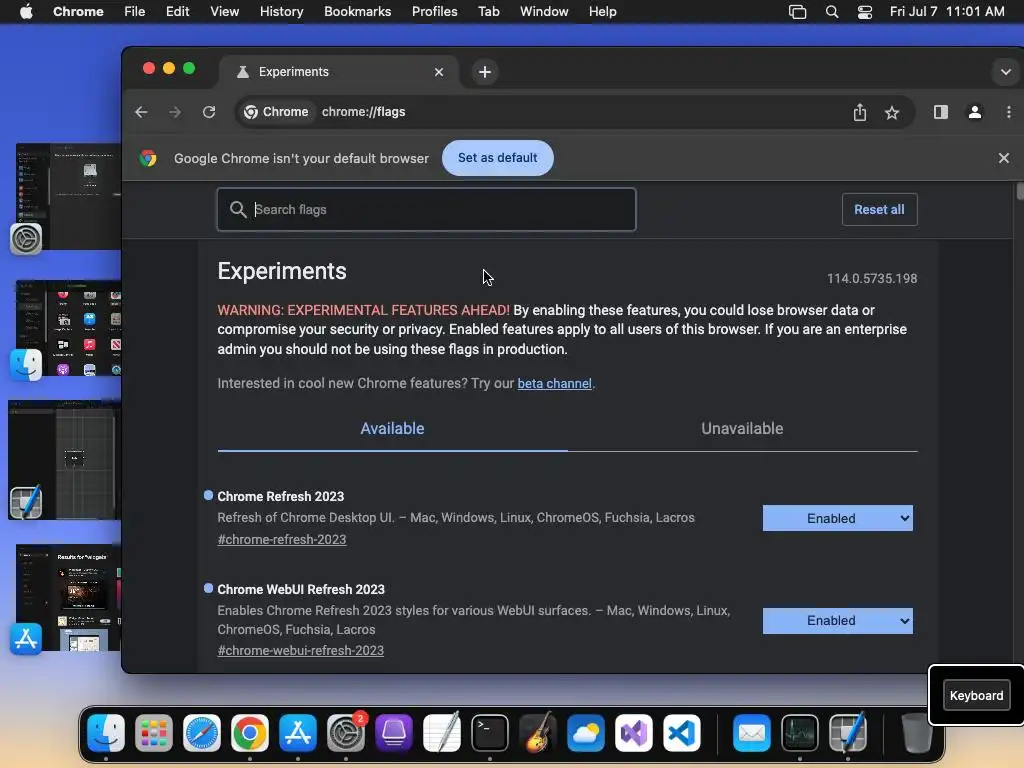The image size is (1024, 768).
Task: Open Trash in the Dock
Action: pos(916,733)
